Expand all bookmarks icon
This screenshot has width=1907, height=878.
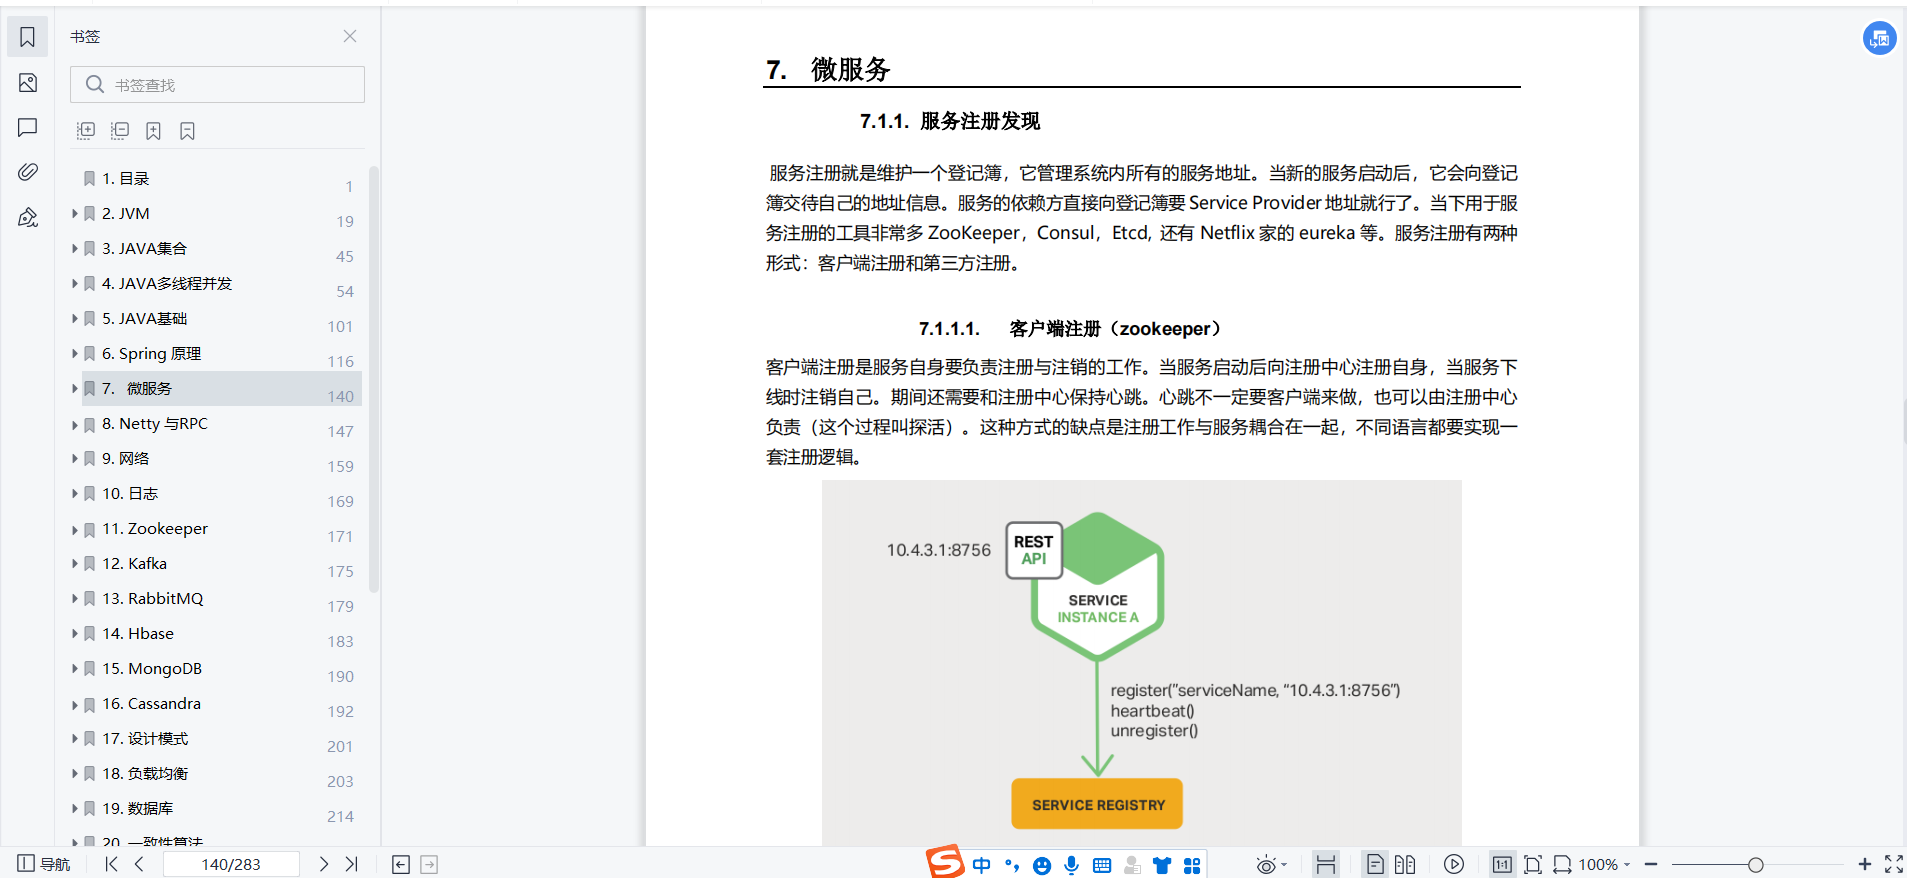(x=86, y=131)
